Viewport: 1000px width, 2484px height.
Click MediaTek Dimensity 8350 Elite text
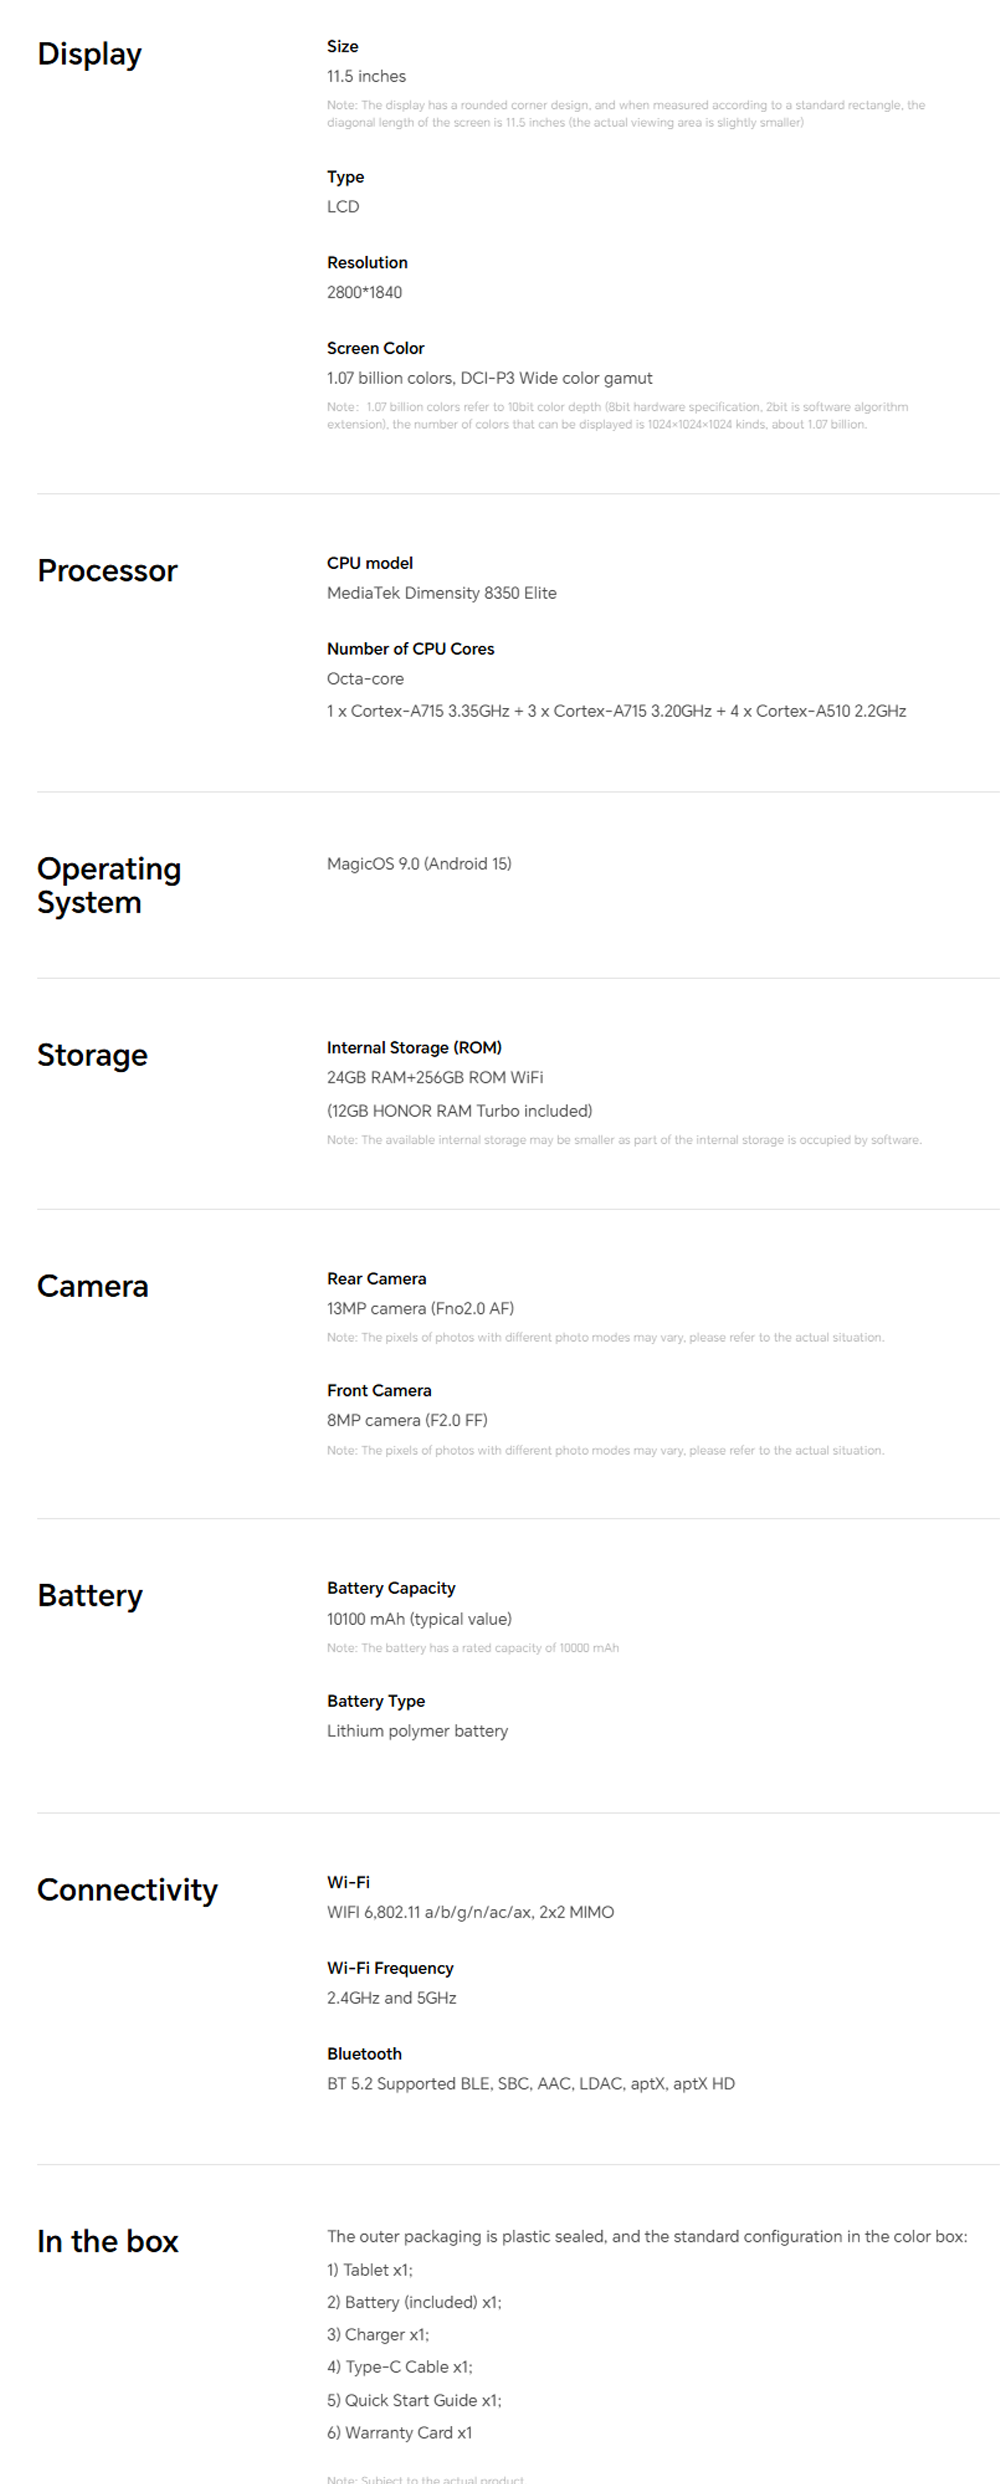[441, 593]
